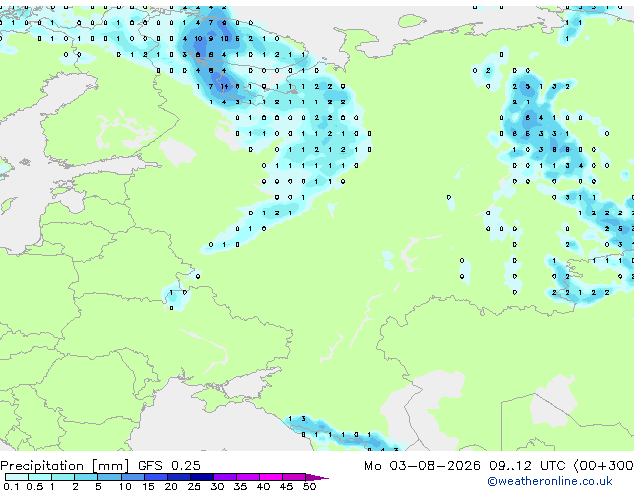The image size is (634, 490).
Task: Select the 25–30 mm dark blue swatch
Action: pos(202,477)
